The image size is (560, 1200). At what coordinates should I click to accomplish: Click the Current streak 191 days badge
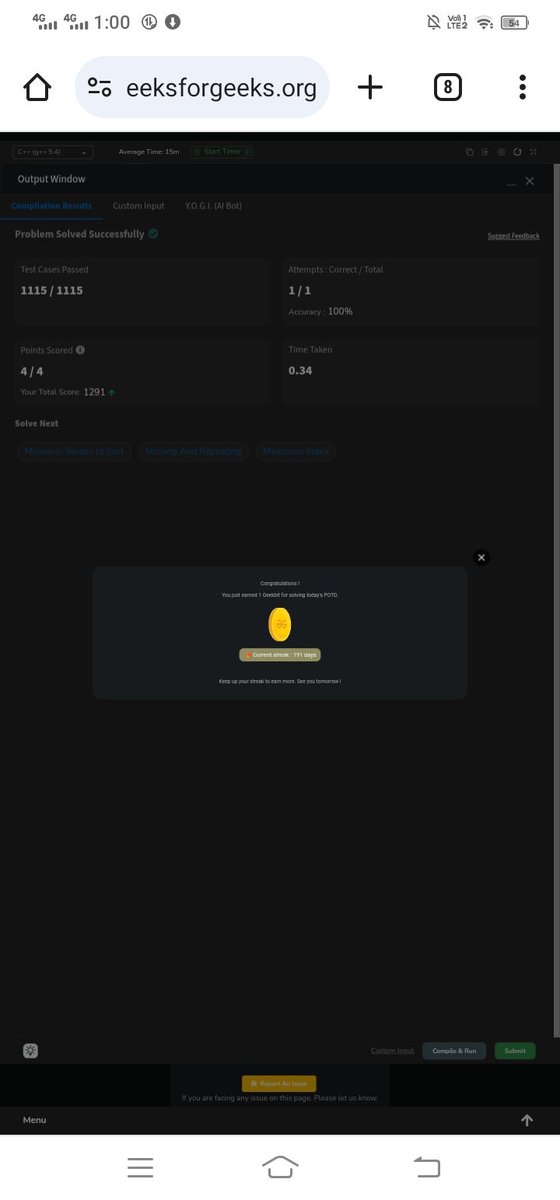point(280,654)
